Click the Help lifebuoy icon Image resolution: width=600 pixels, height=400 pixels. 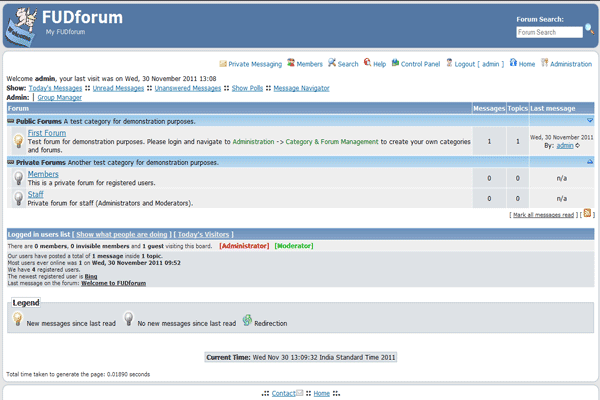[x=367, y=62]
